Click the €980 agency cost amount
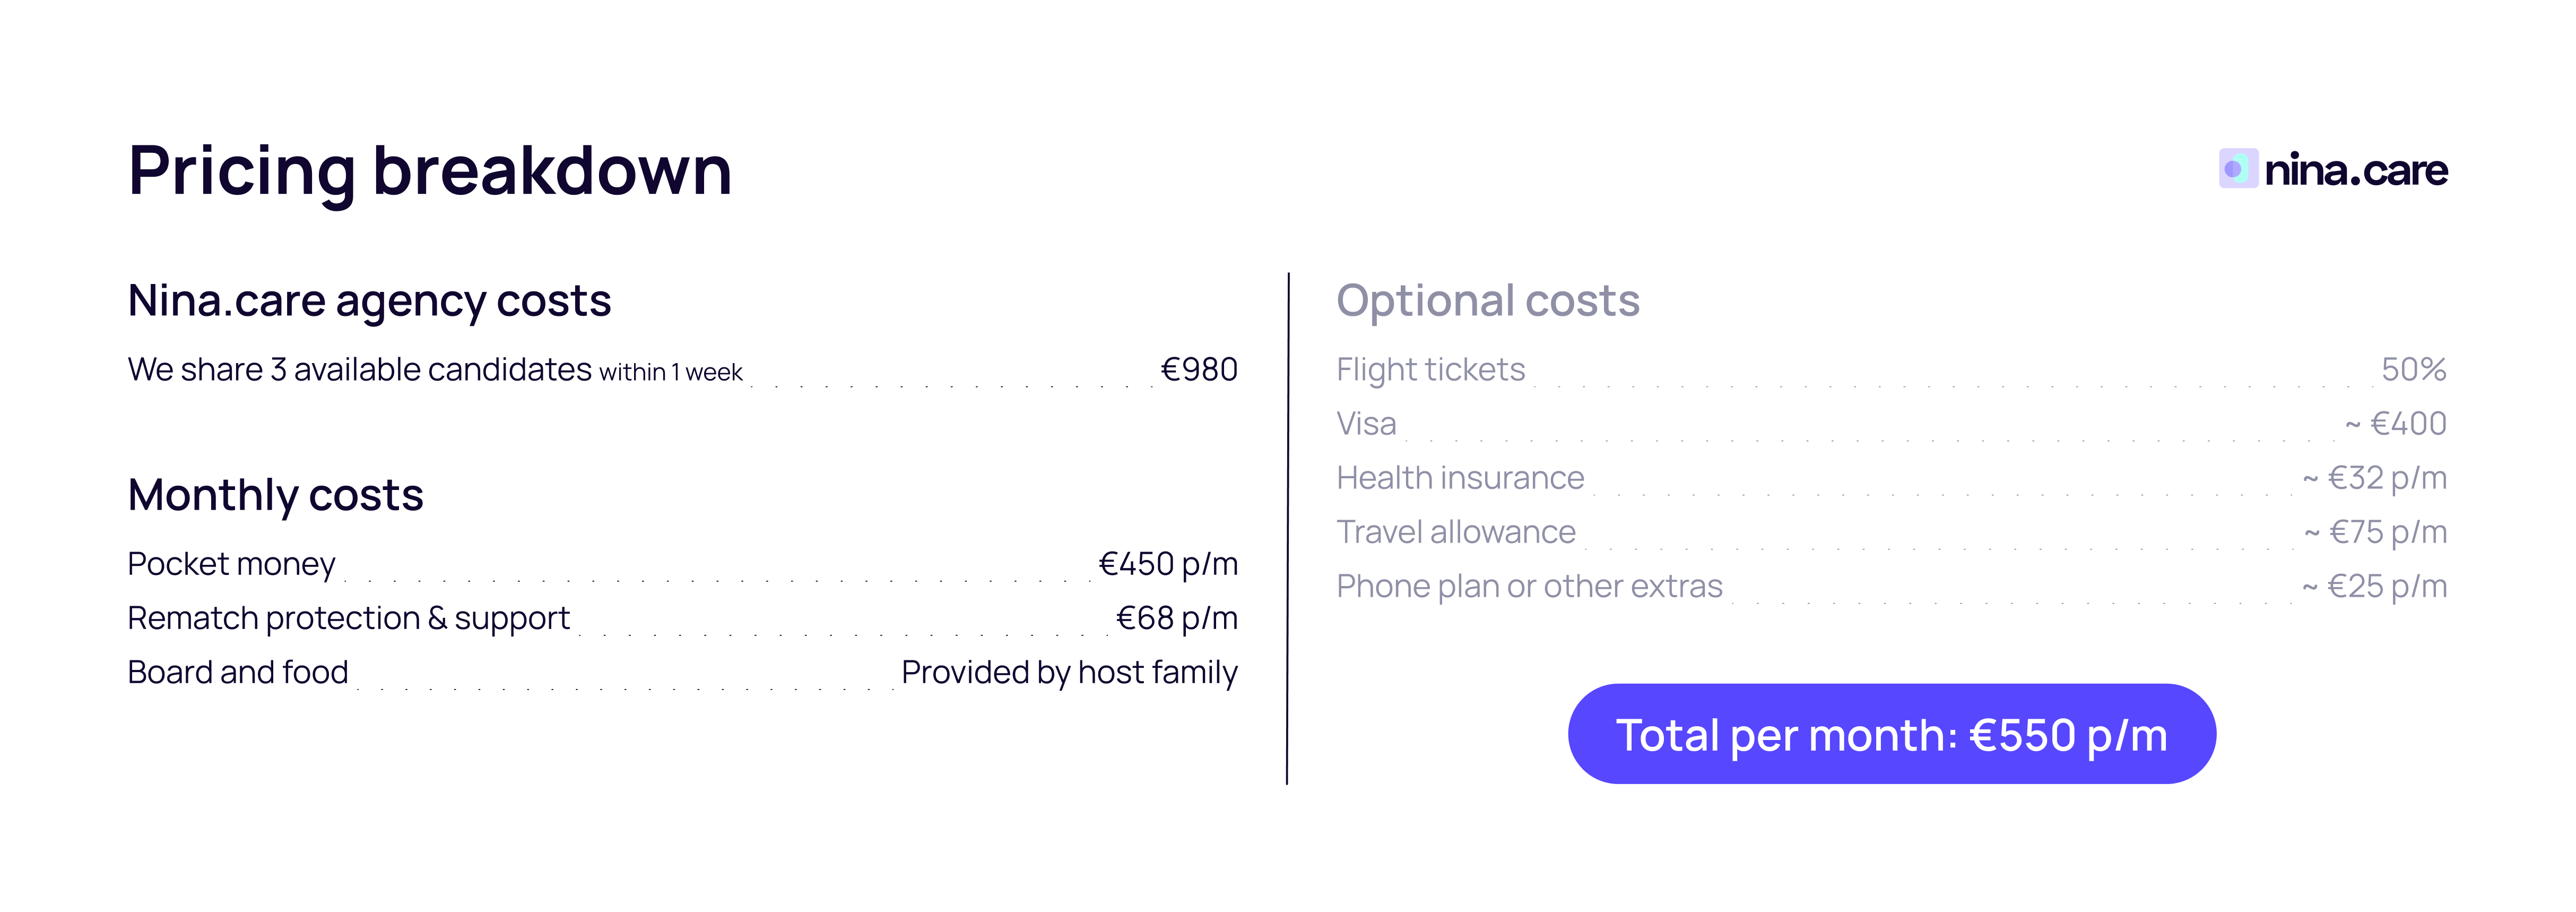The image size is (2576, 912). coord(1198,370)
